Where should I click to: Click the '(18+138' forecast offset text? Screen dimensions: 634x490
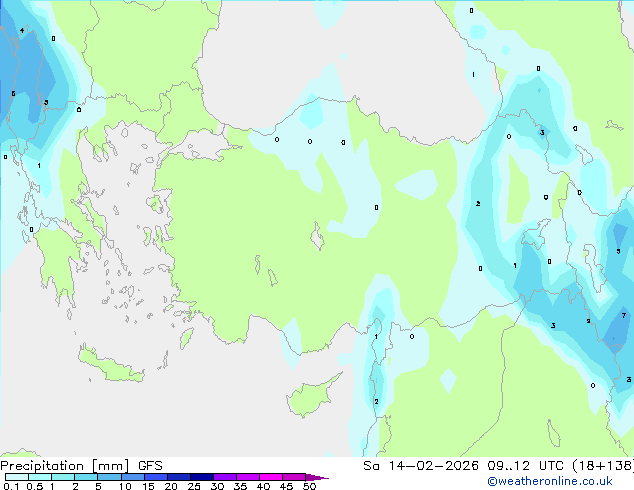click(603, 466)
